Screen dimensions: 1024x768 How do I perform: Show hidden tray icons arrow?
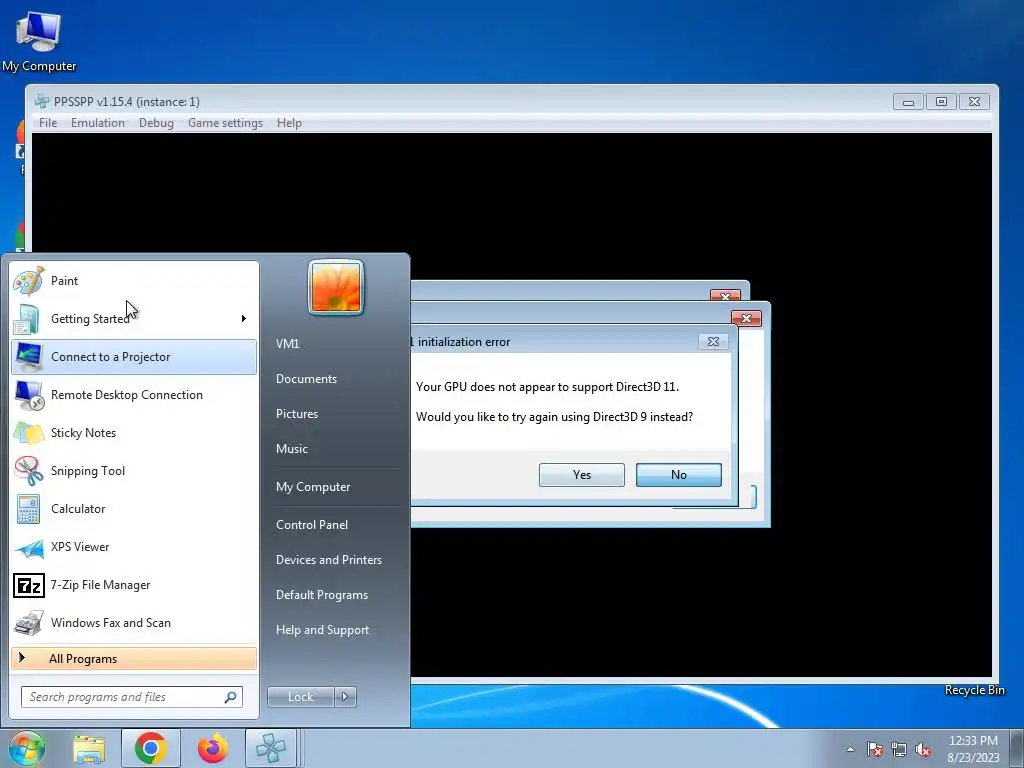[x=850, y=749]
